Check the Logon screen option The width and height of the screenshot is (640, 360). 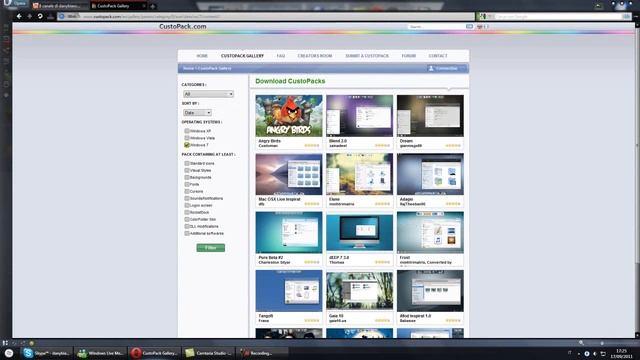pyautogui.click(x=187, y=205)
